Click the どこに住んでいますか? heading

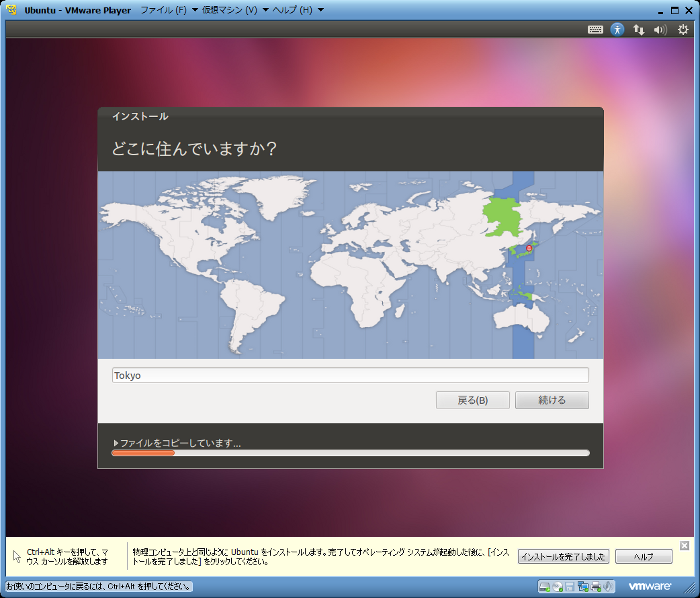[194, 149]
